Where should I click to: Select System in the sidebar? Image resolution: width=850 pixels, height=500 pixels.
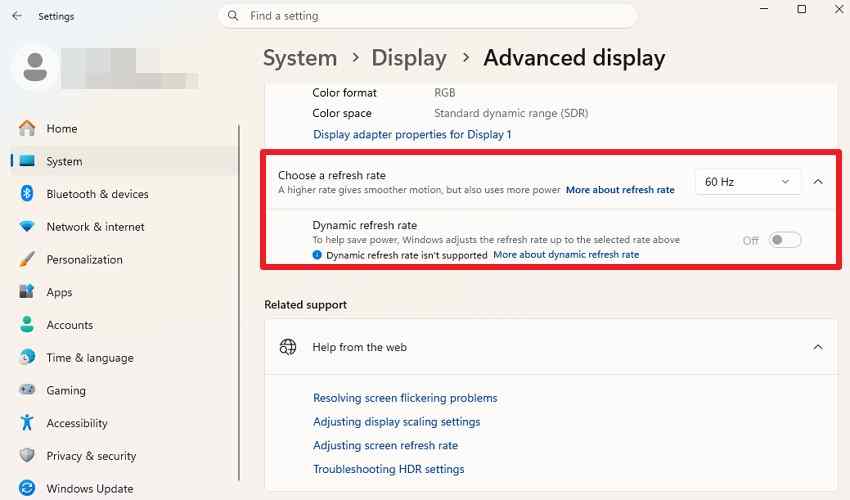point(124,161)
